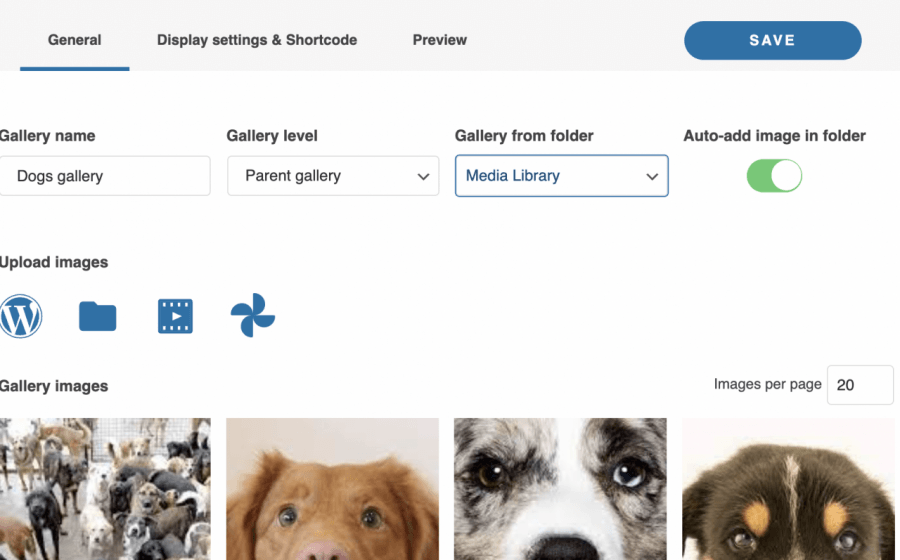Open the Gallery level dropdown
Viewport: 900px width, 560px height.
(x=332, y=176)
